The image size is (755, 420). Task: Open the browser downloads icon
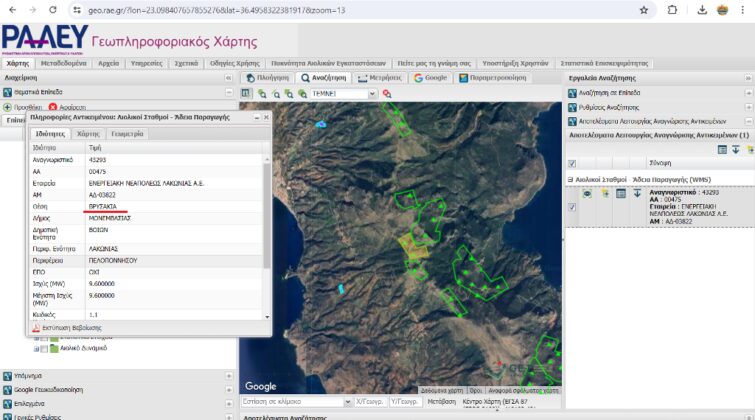702,10
